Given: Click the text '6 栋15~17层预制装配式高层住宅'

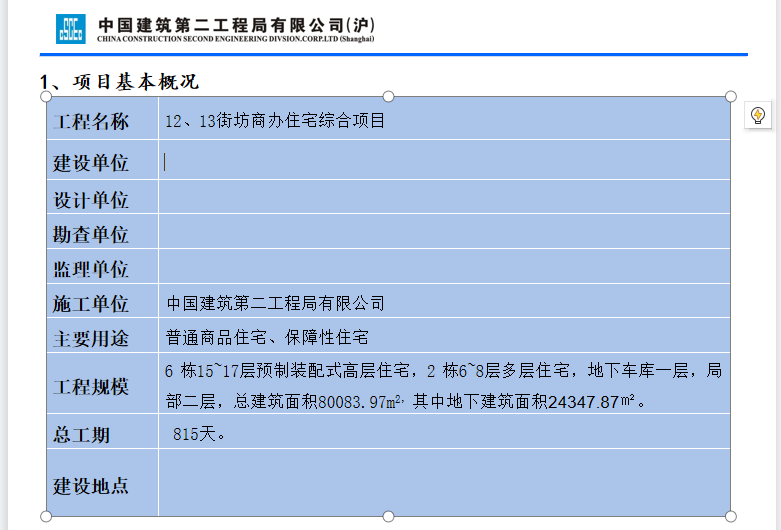Looking at the screenshot, I should point(287,371).
